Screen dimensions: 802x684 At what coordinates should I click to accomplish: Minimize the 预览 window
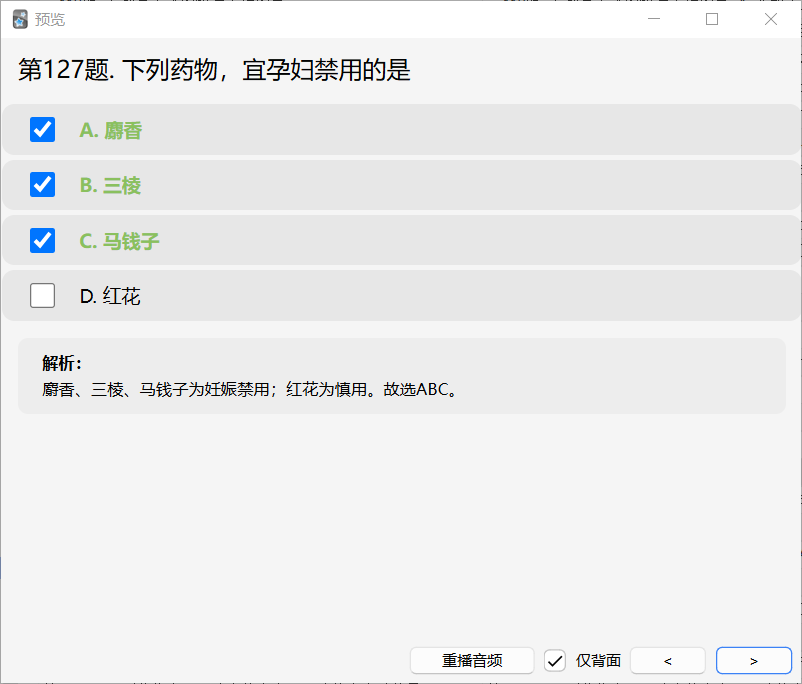(x=654, y=19)
